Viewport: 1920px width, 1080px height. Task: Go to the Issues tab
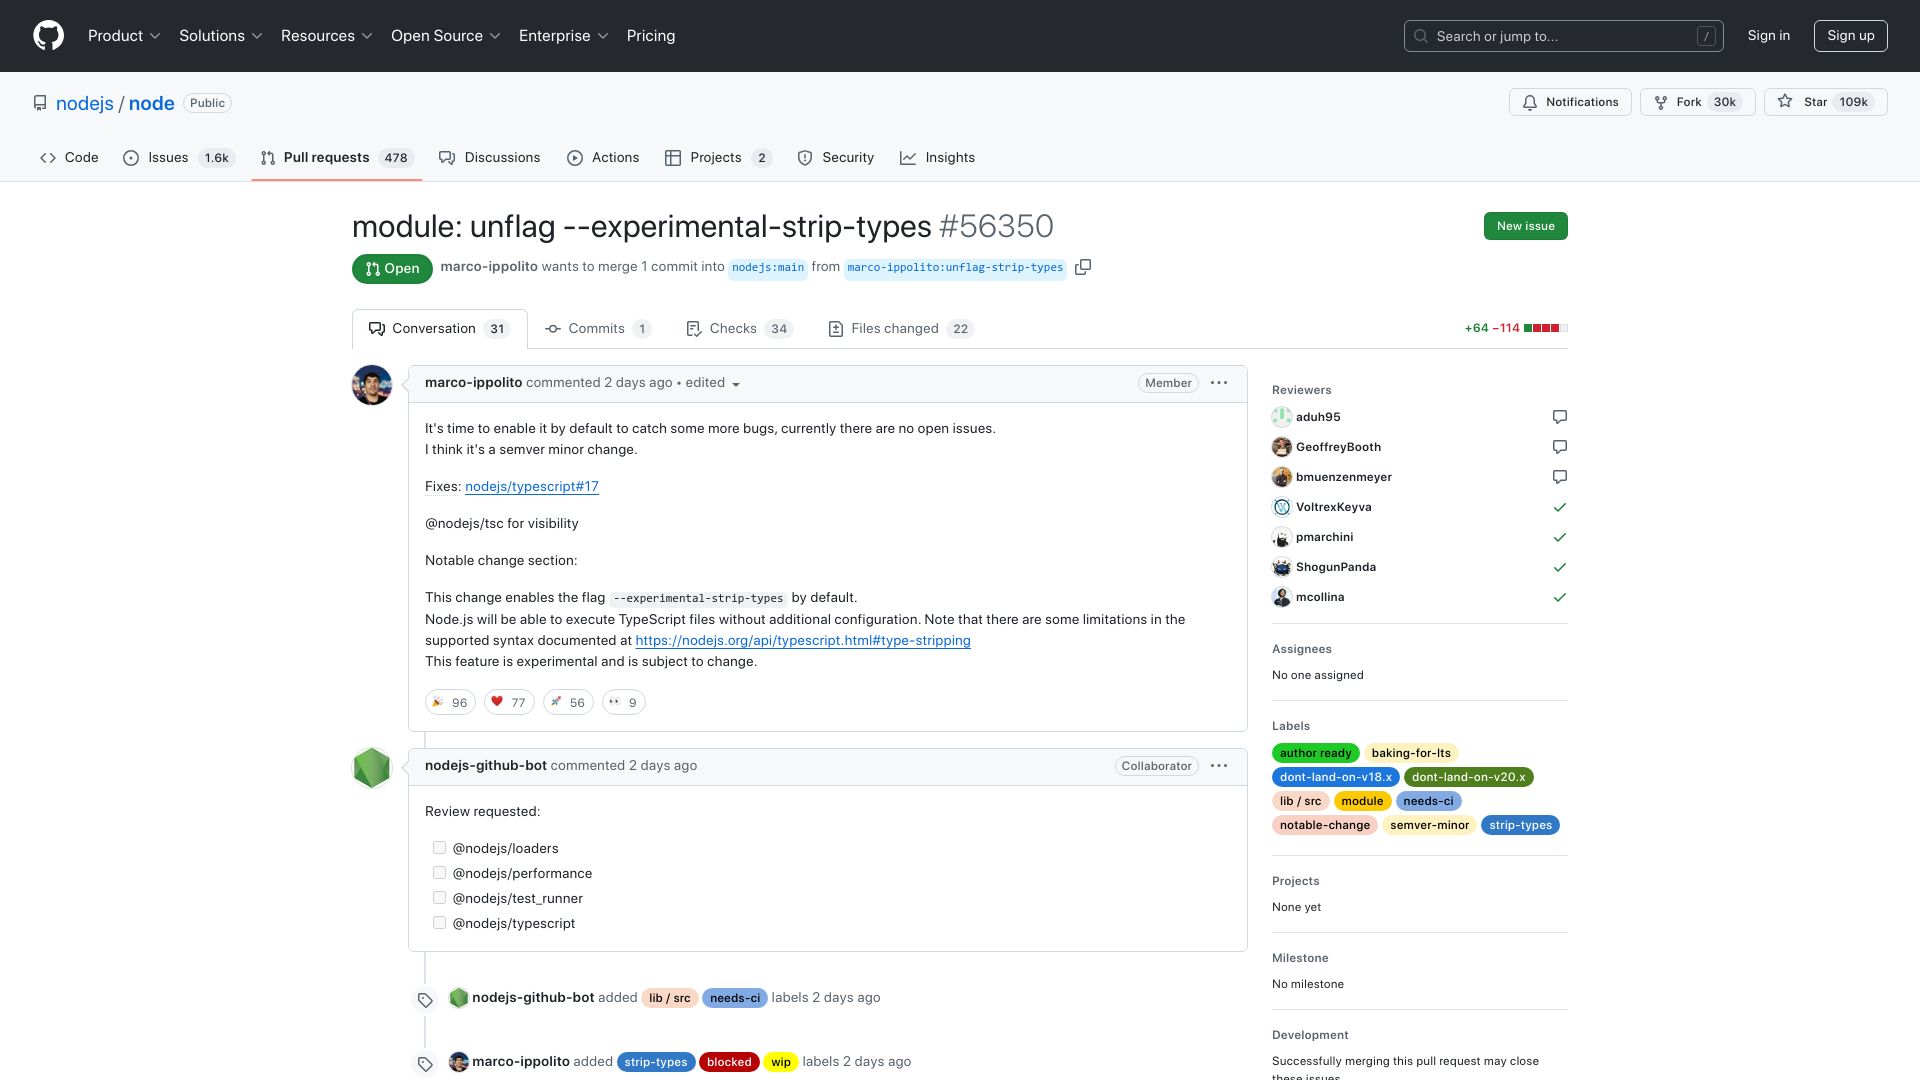pos(179,158)
